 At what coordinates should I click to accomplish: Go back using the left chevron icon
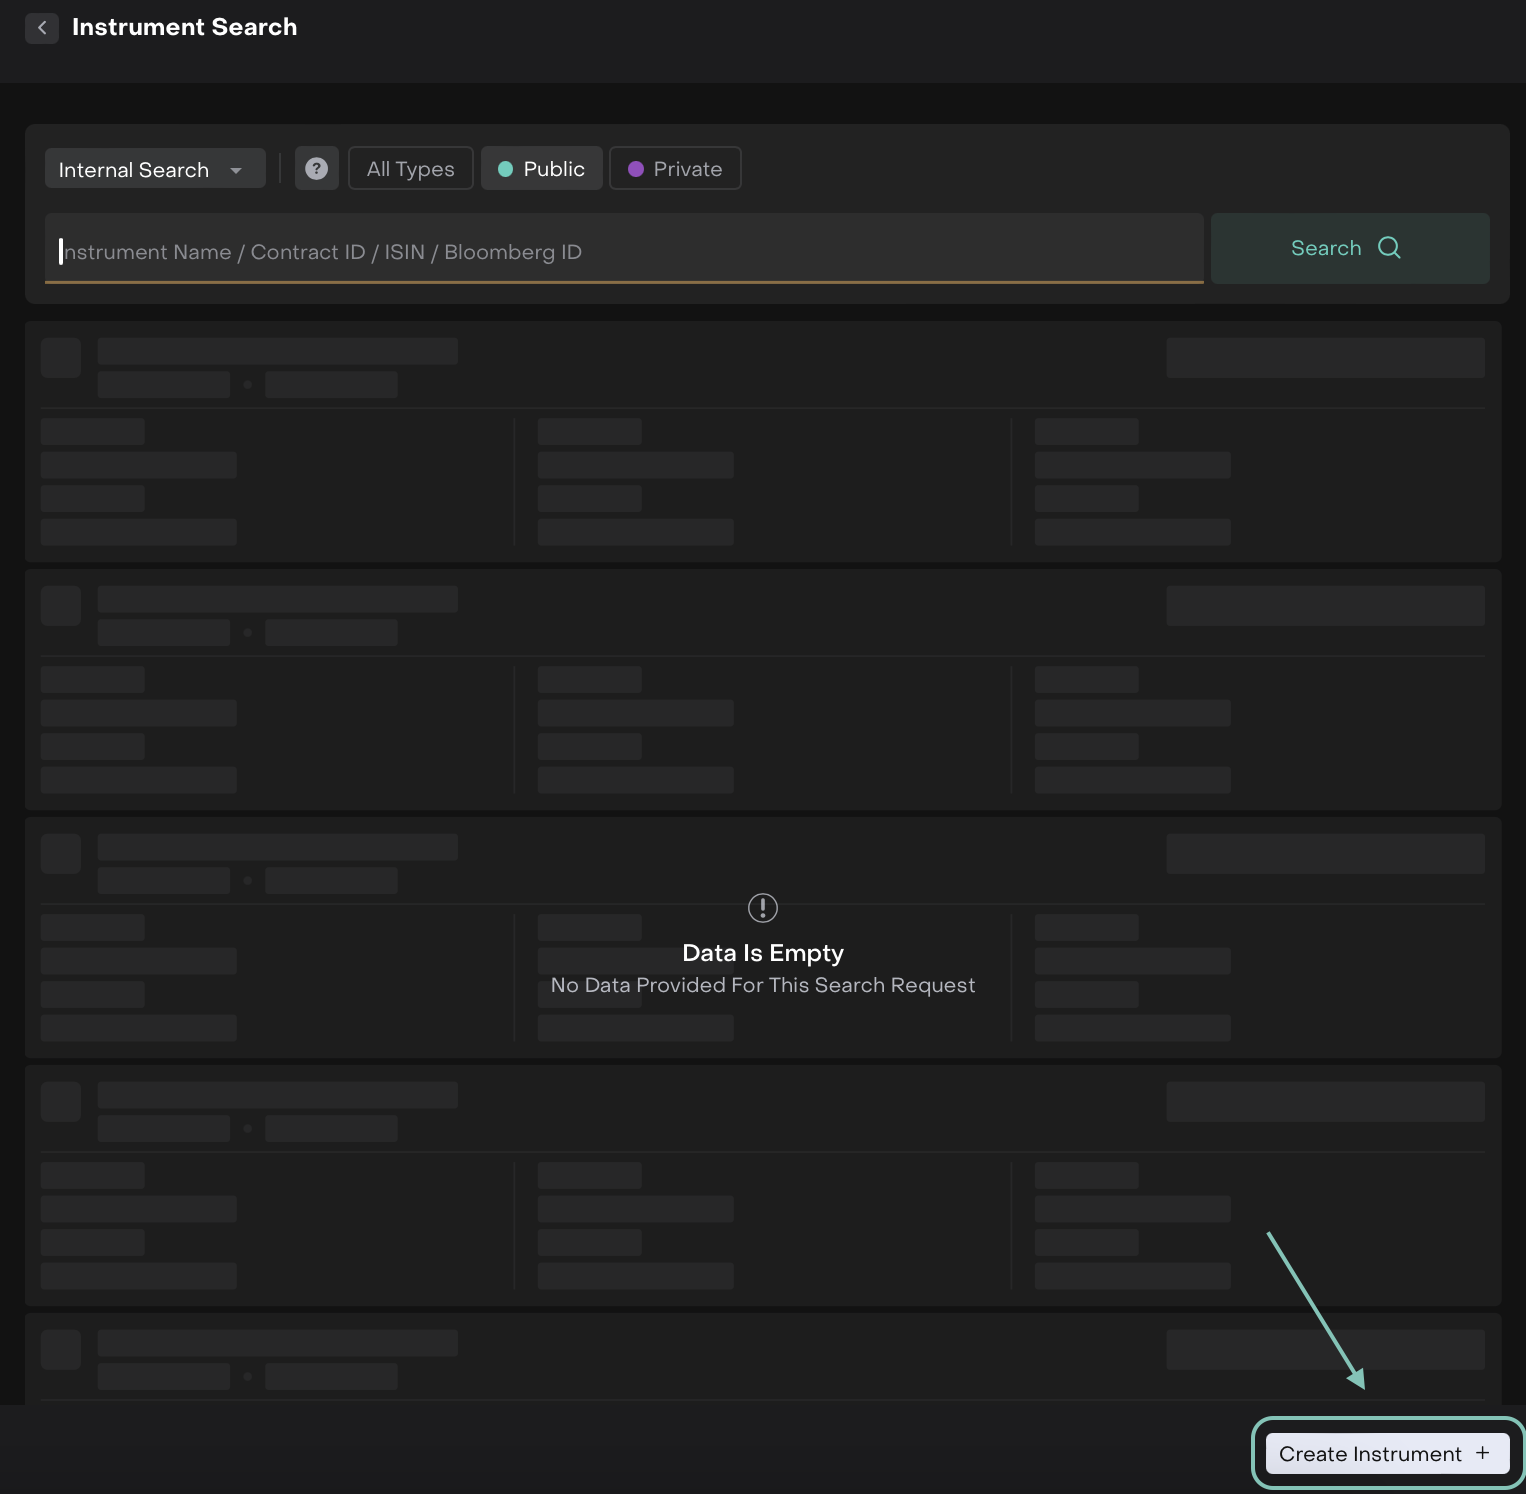(41, 28)
